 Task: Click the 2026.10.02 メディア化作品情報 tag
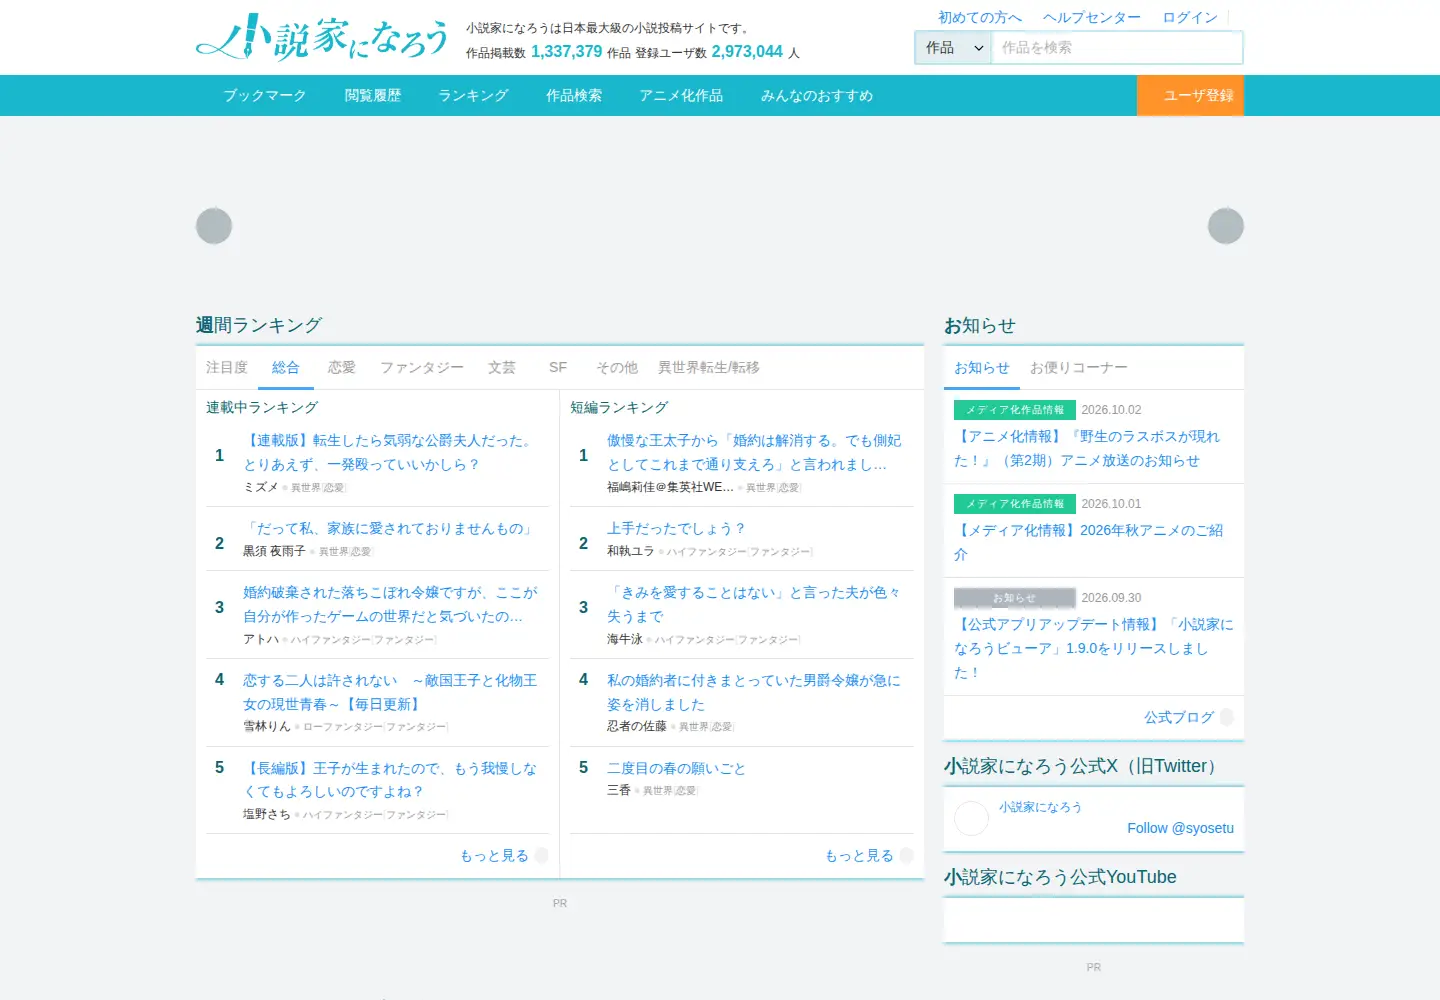coord(1014,410)
